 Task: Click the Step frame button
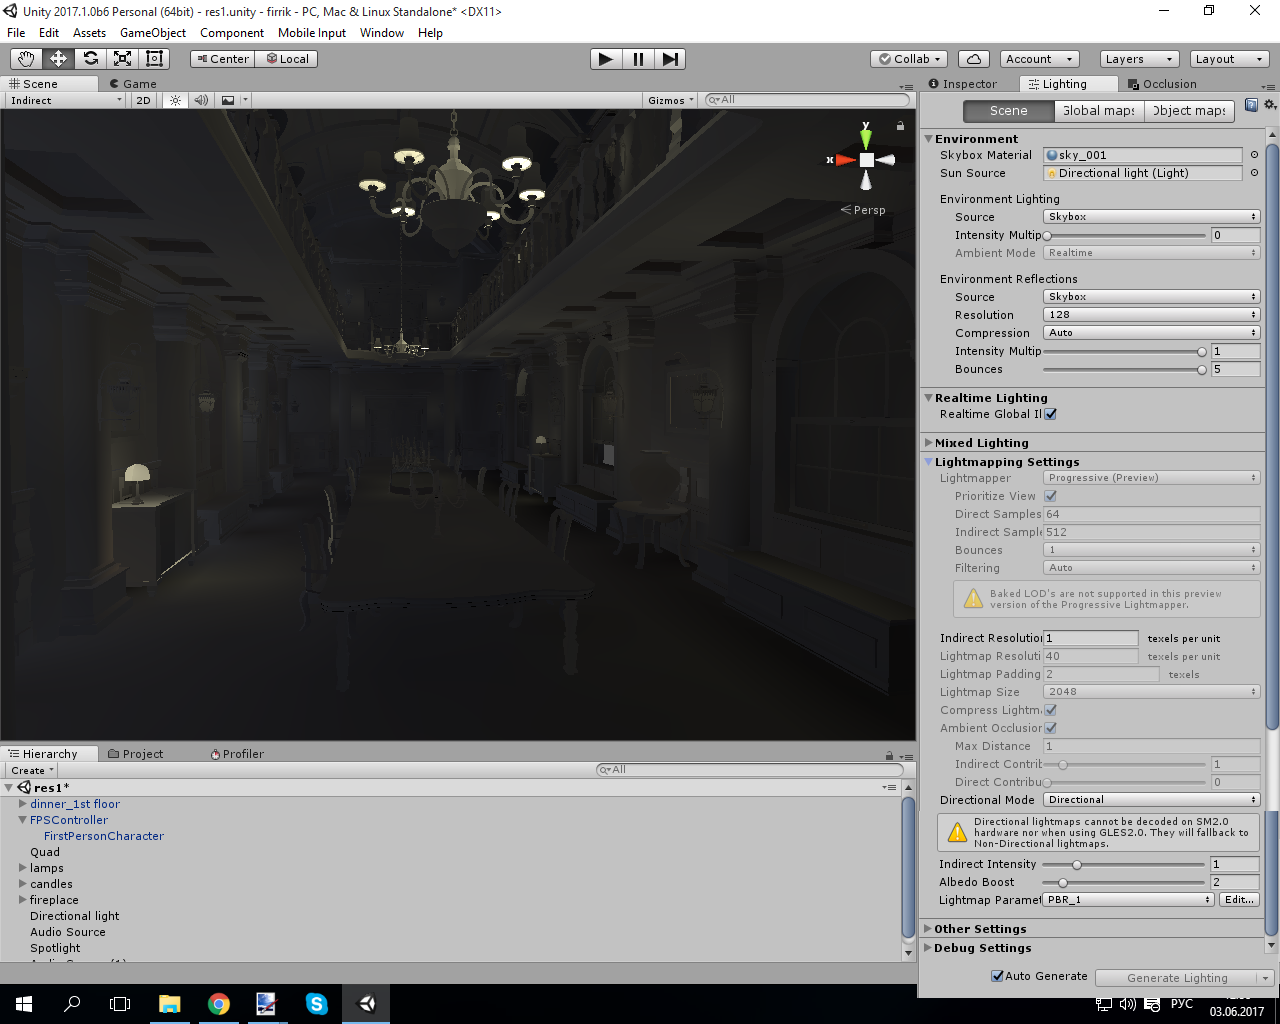669,59
